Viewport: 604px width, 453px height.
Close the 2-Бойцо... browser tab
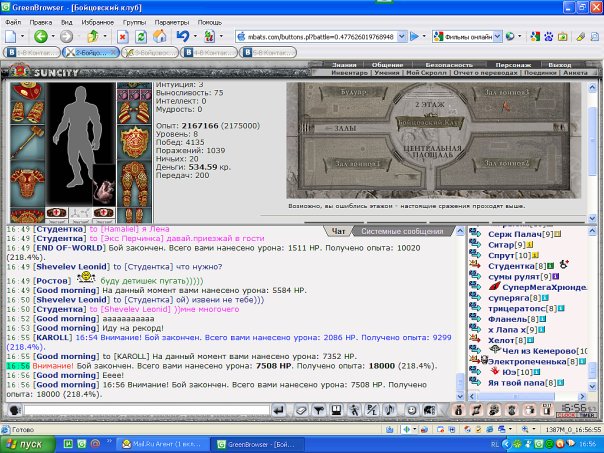coord(114,52)
